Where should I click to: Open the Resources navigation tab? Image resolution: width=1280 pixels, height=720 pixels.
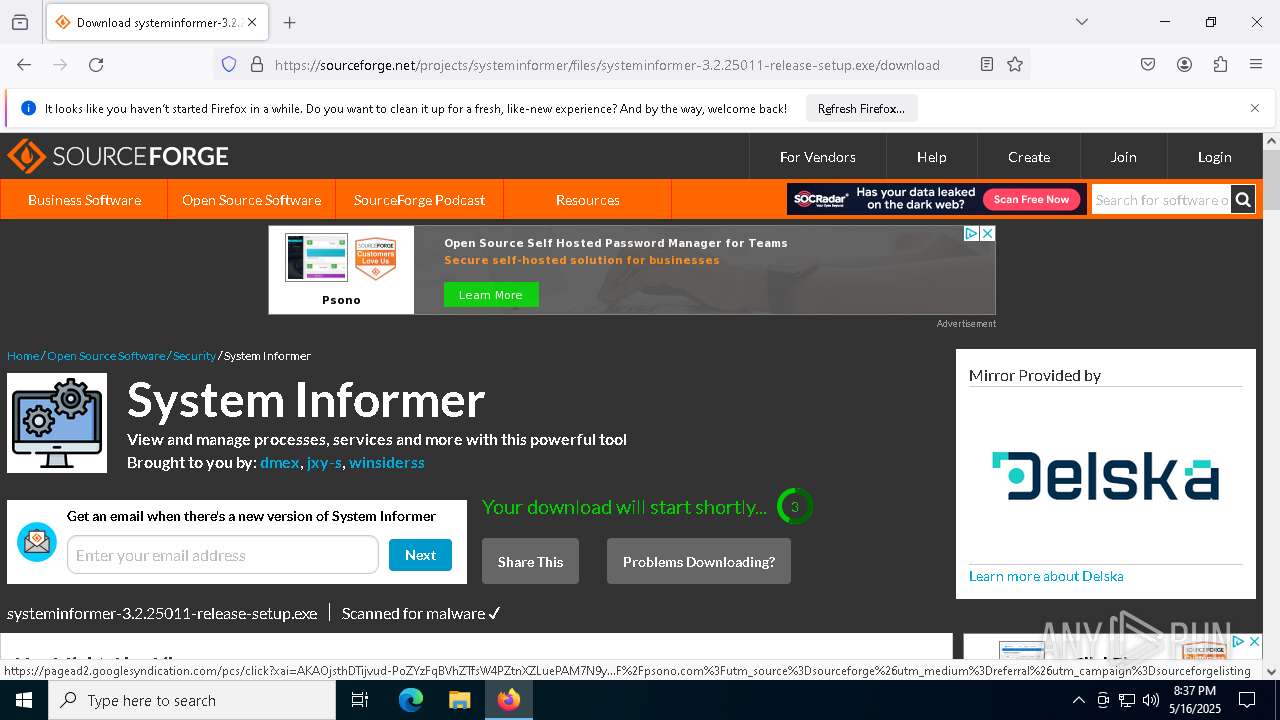pos(587,200)
